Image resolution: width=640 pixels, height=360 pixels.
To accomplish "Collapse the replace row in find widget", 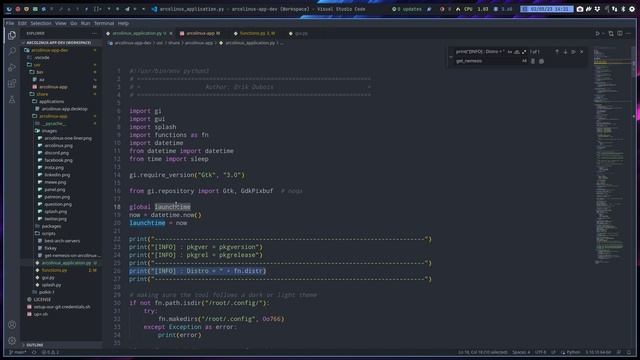I will pos(451,57).
